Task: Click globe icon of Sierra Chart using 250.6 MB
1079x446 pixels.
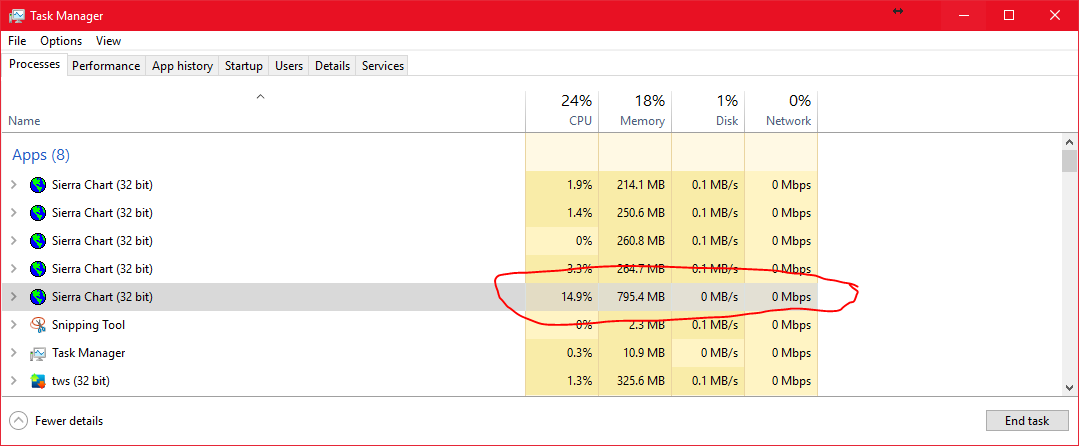Action: coord(38,213)
